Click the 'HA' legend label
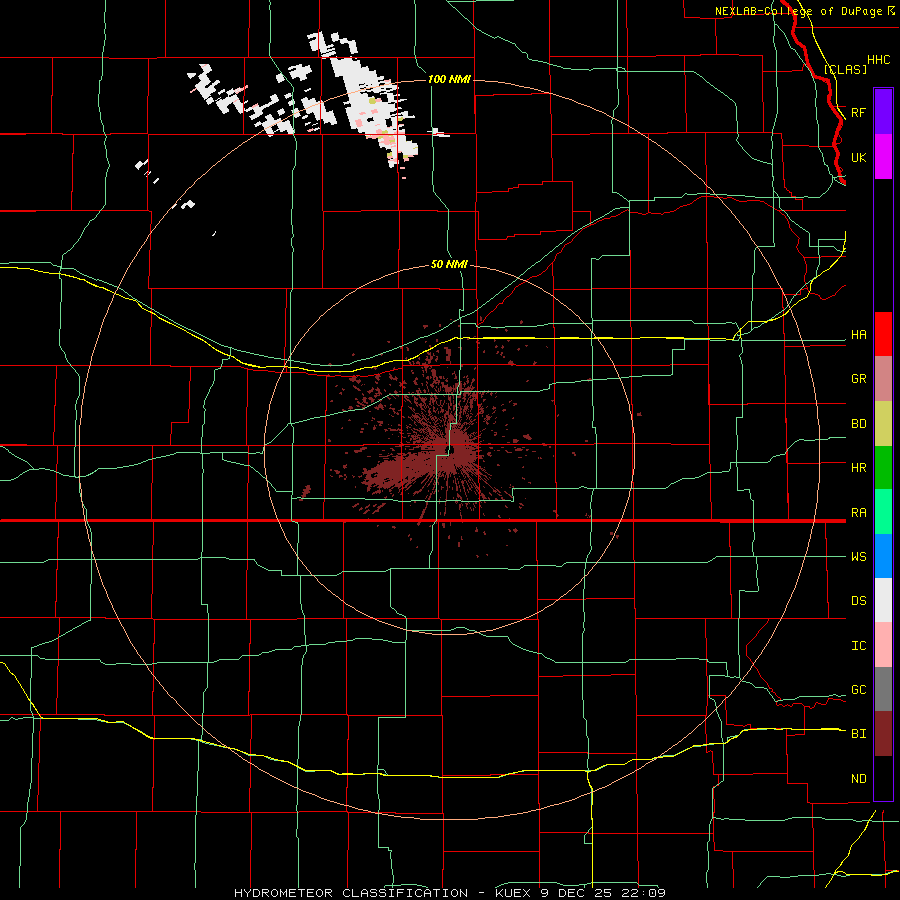This screenshot has height=900, width=900. tap(858, 335)
